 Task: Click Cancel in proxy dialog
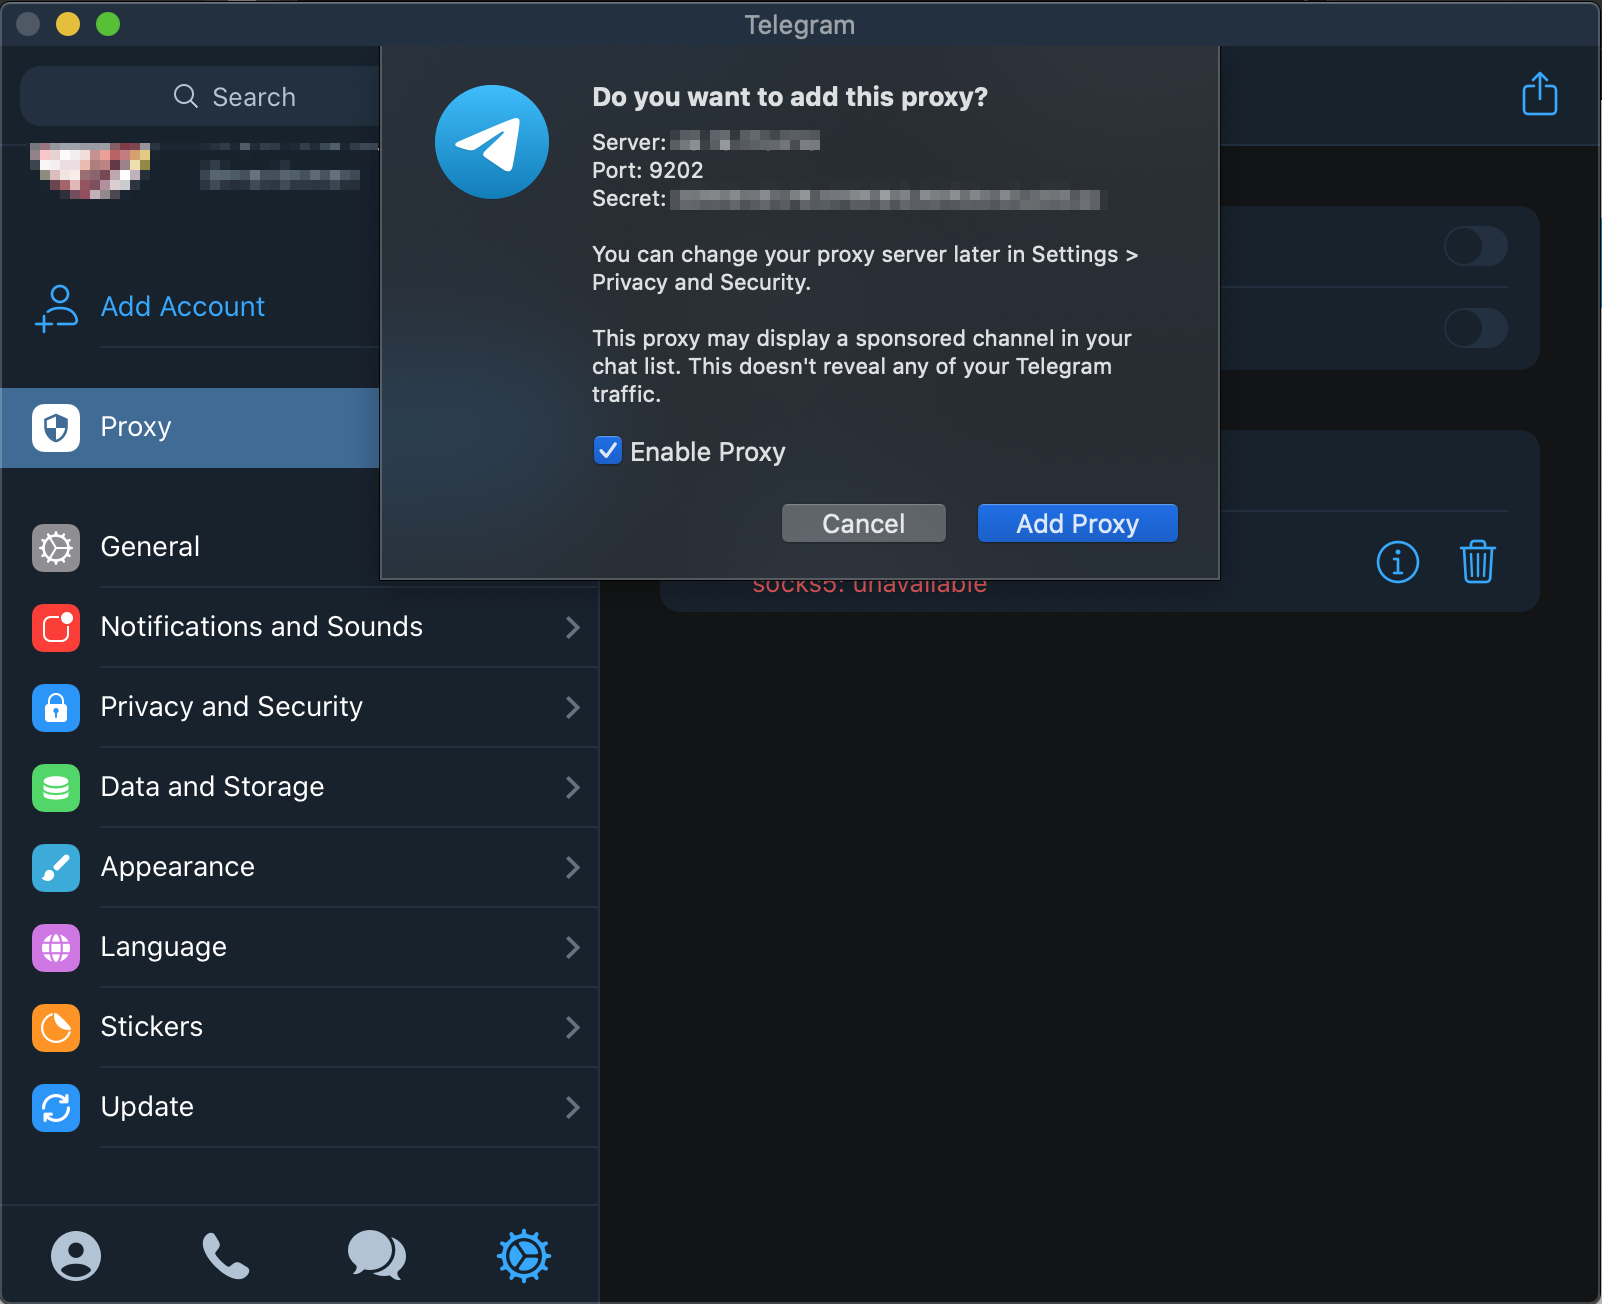pos(864,523)
